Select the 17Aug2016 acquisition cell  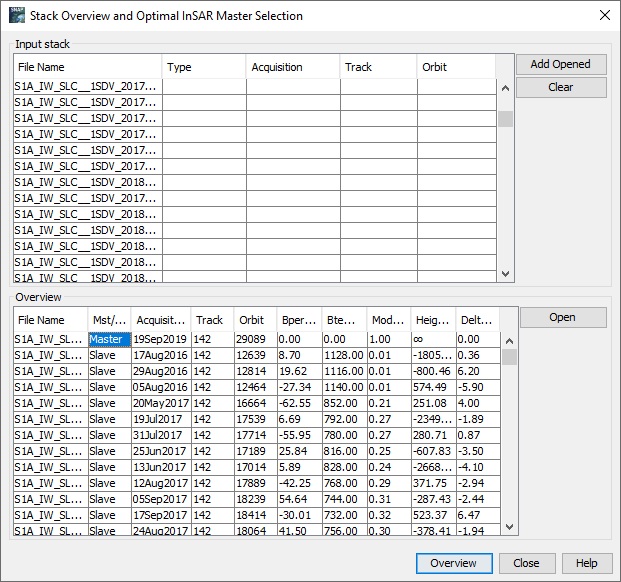[x=161, y=355]
